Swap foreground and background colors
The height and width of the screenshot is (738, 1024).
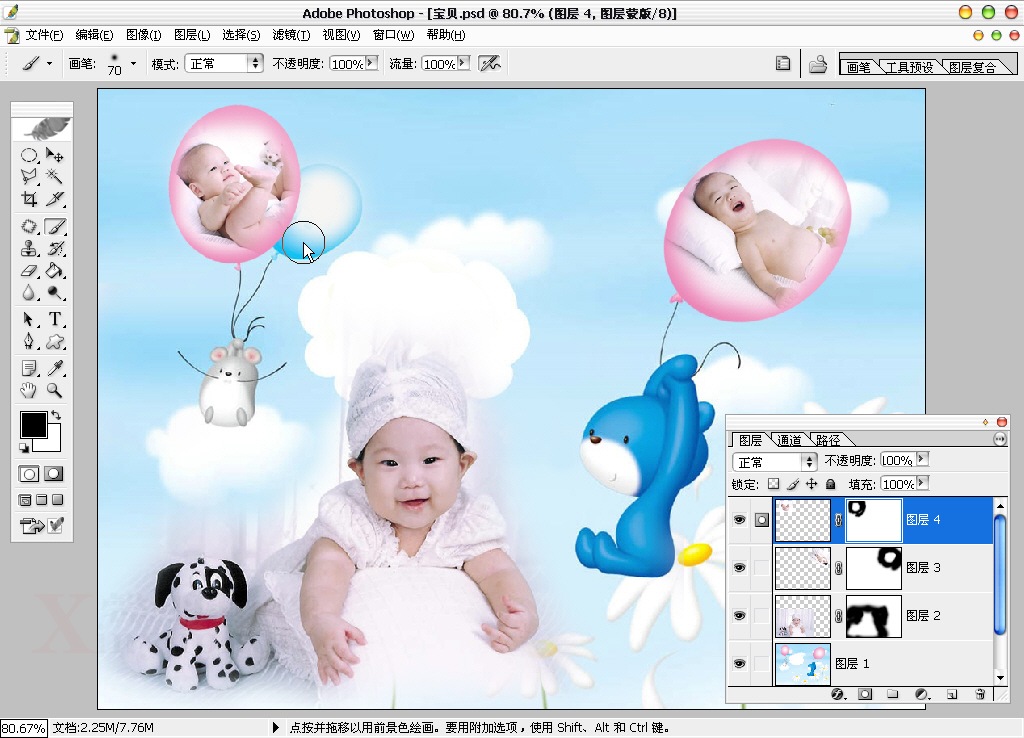[x=56, y=415]
